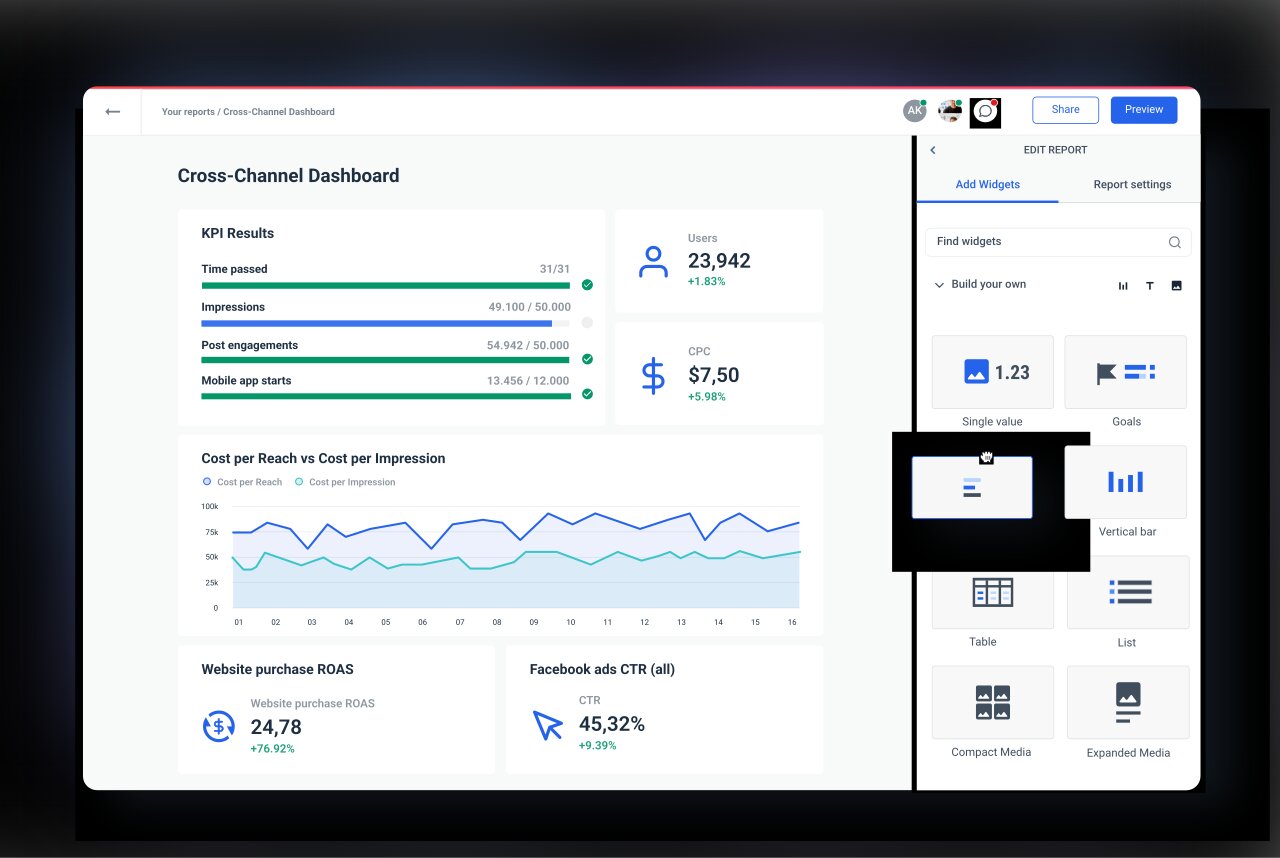Click the back chevron beside EDIT REPORT

click(932, 149)
